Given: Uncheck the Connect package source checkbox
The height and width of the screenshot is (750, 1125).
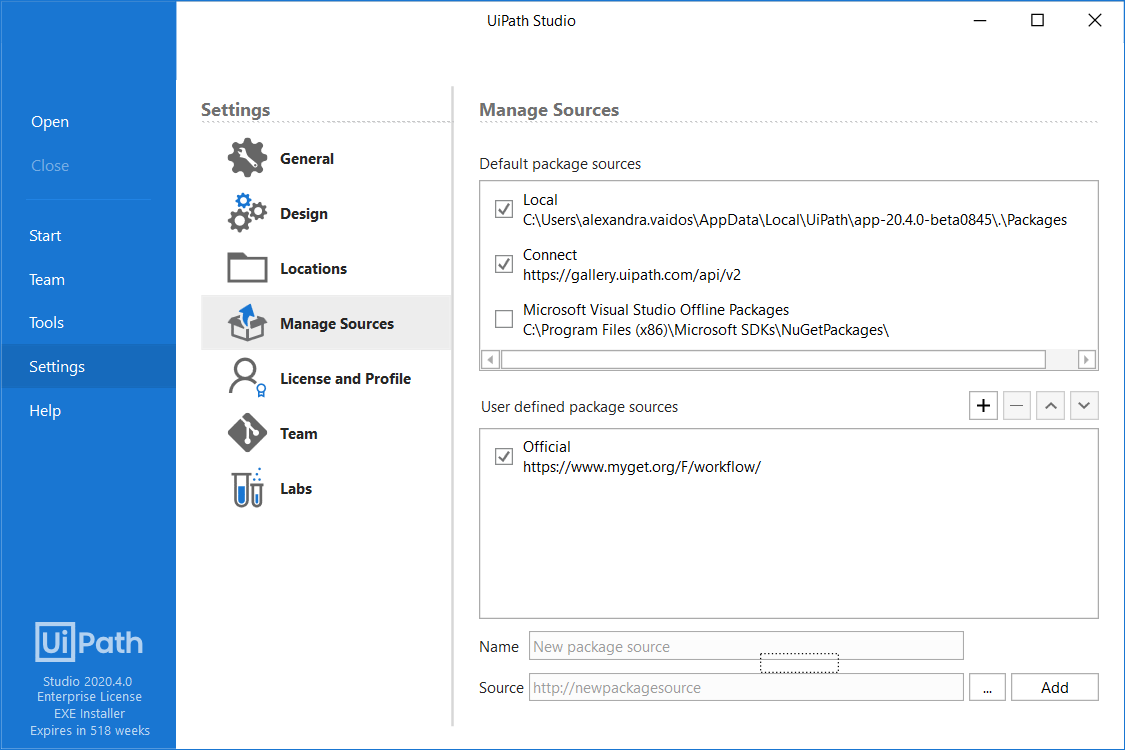Looking at the screenshot, I should click(504, 264).
